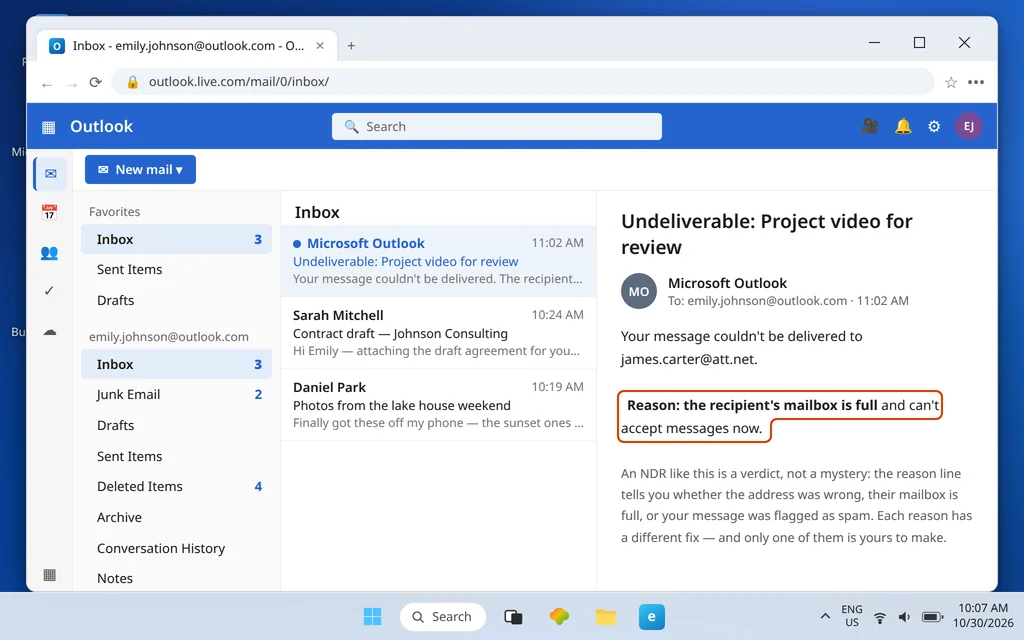Open the ENG US language indicator
The image size is (1024, 640).
tap(852, 616)
